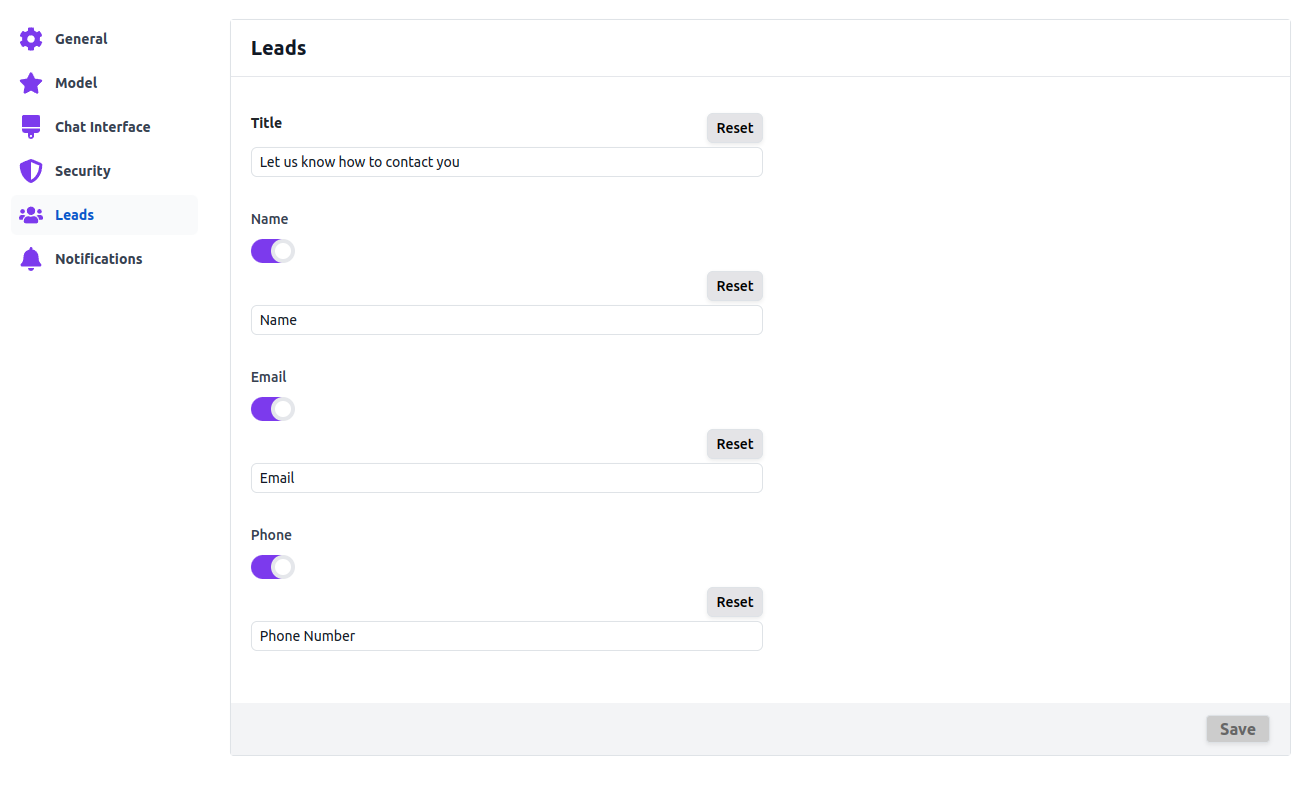The height and width of the screenshot is (805, 1299).
Task: Select the Notifications menu item
Action: [98, 259]
